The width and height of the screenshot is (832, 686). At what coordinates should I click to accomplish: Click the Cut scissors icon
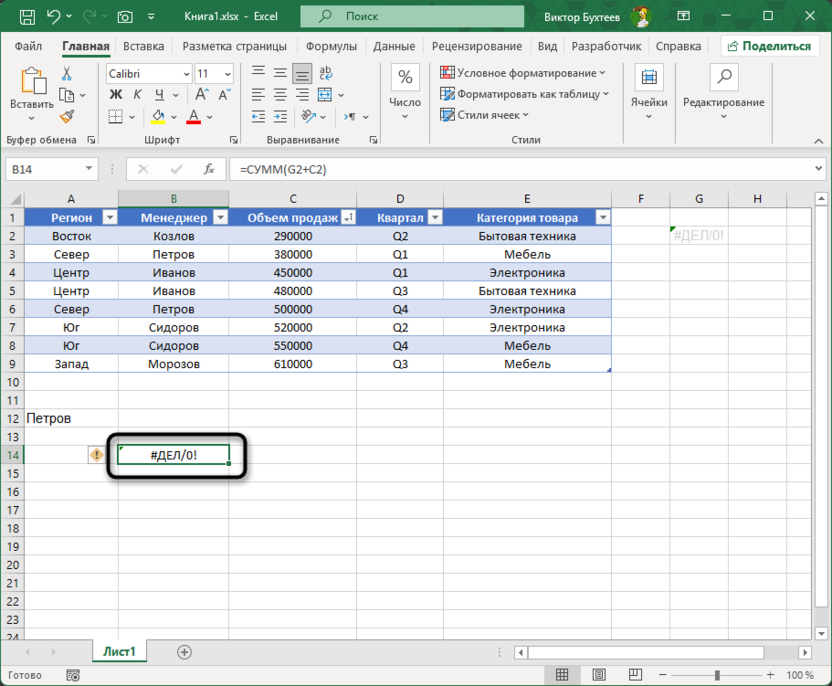67,74
